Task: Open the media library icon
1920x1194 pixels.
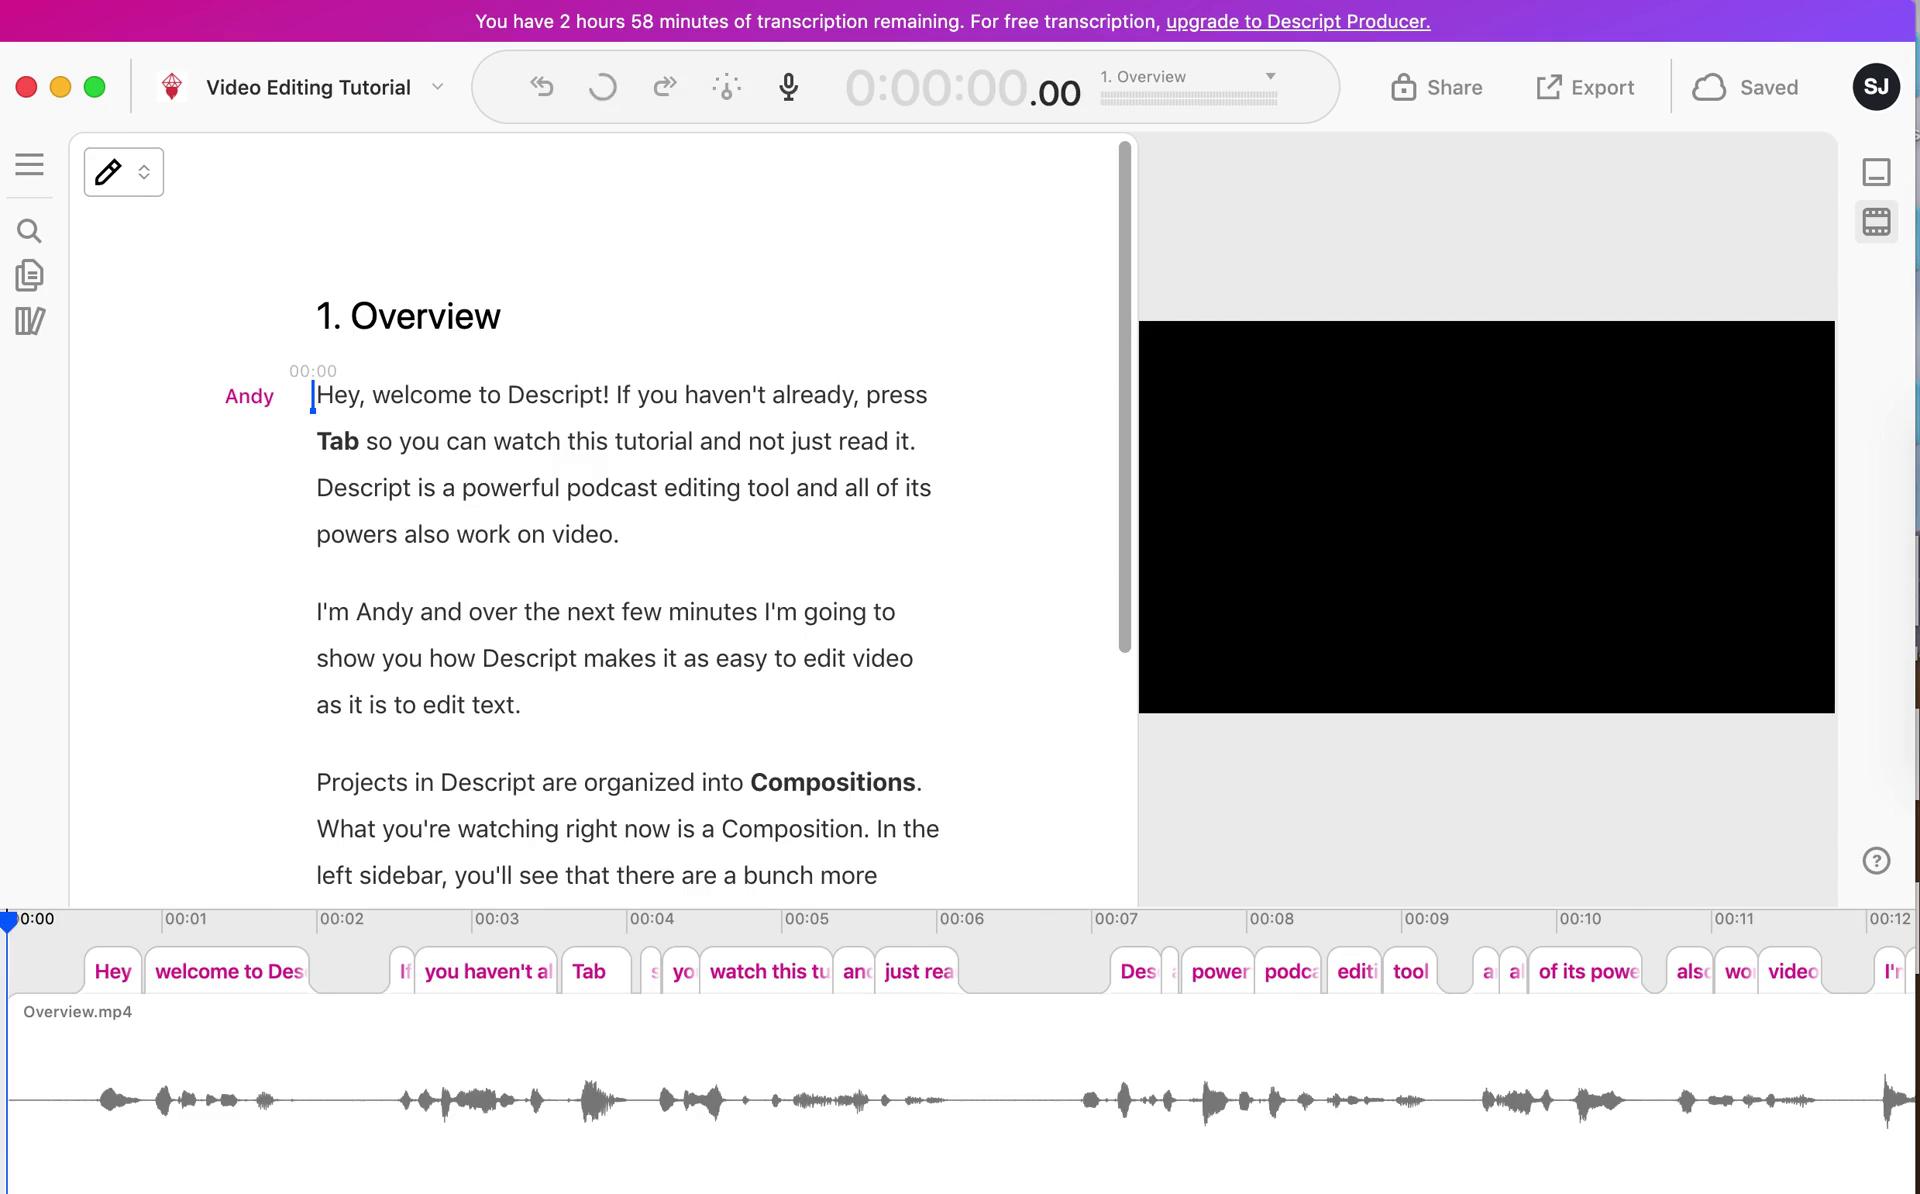Action: [30, 321]
